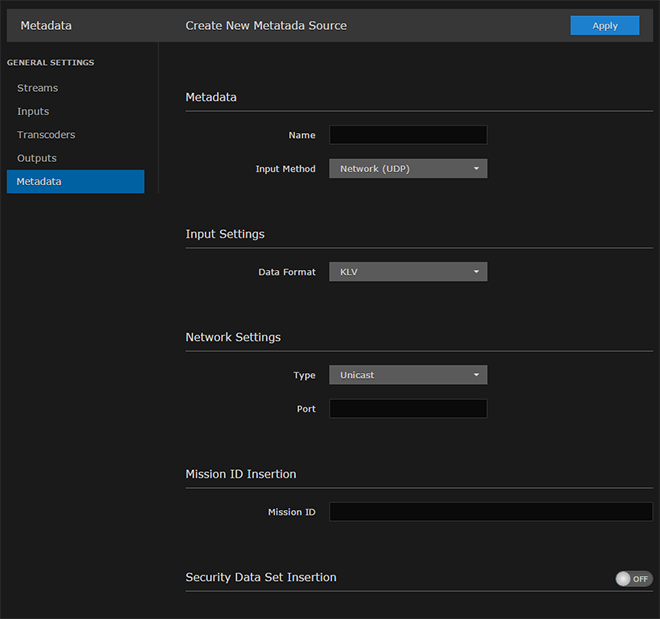This screenshot has width=660, height=619.
Task: Click the Type dropdown arrow icon
Action: click(477, 375)
